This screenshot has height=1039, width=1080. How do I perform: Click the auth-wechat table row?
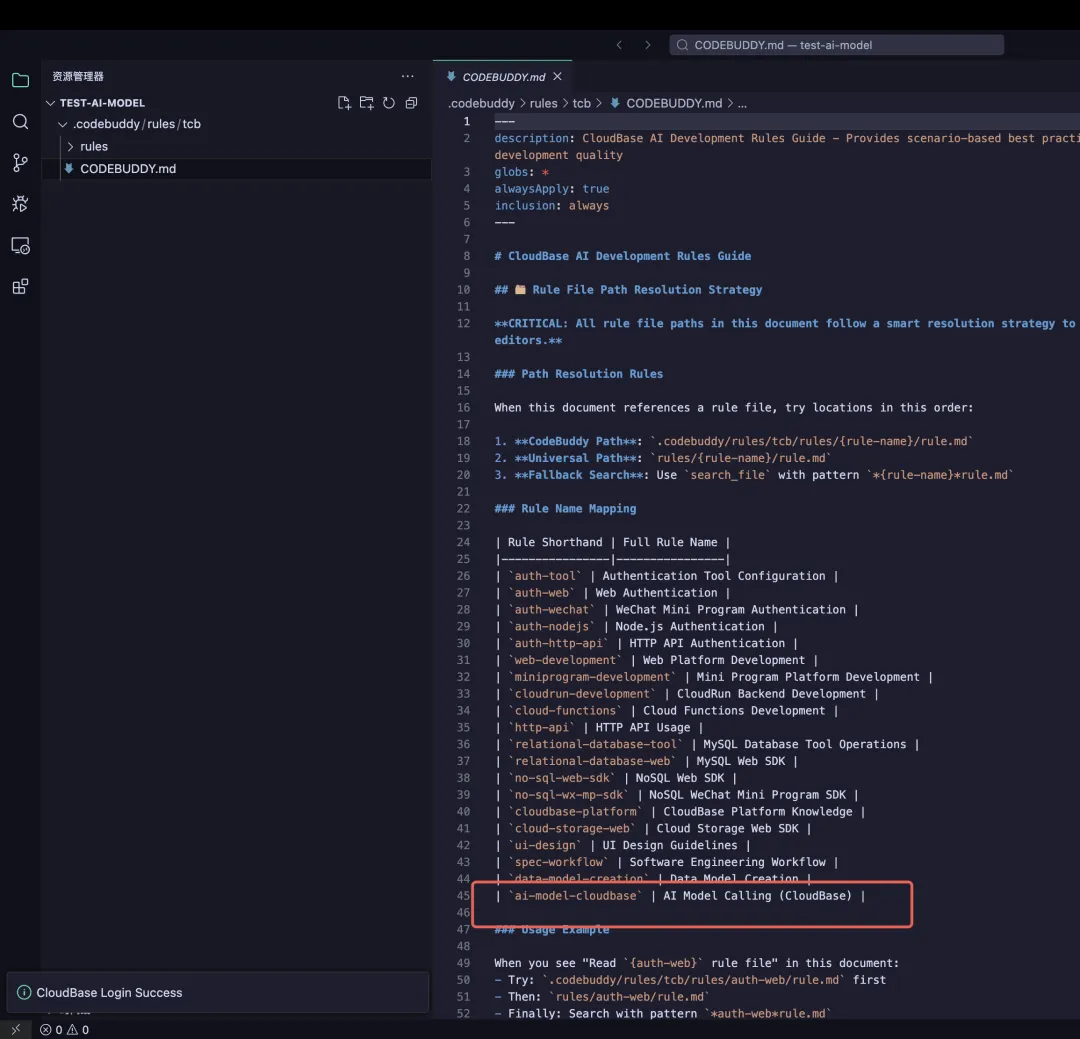point(676,610)
